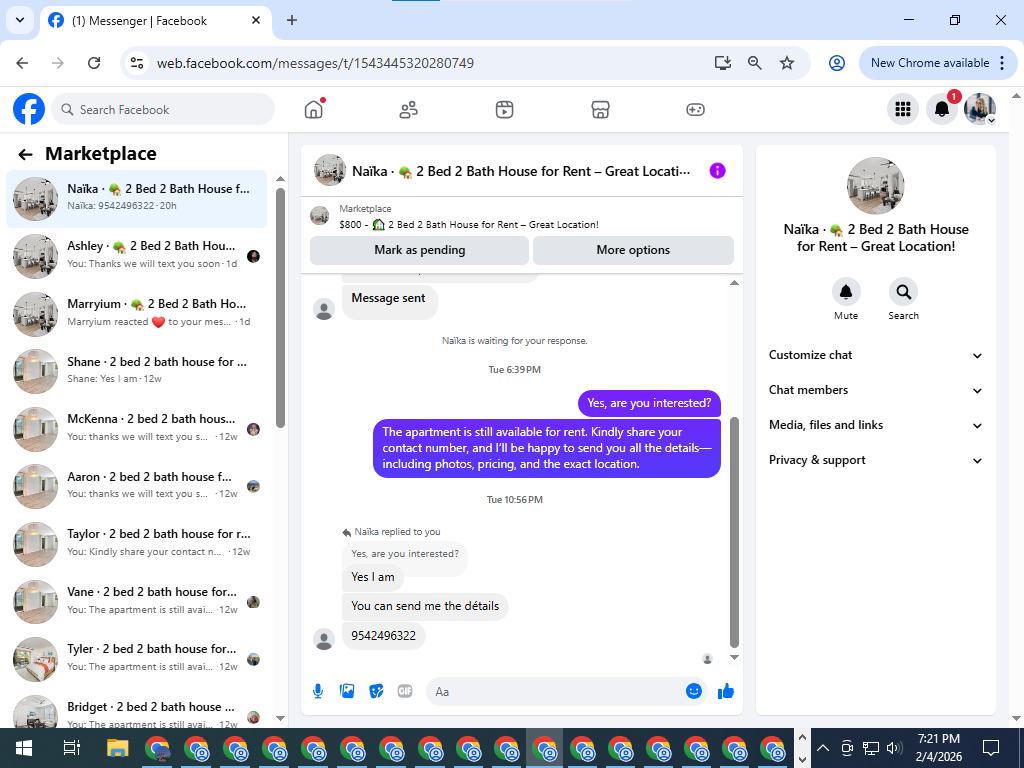The width and height of the screenshot is (1024, 768).
Task: Choose a sticker using the sticker icon
Action: 376,691
